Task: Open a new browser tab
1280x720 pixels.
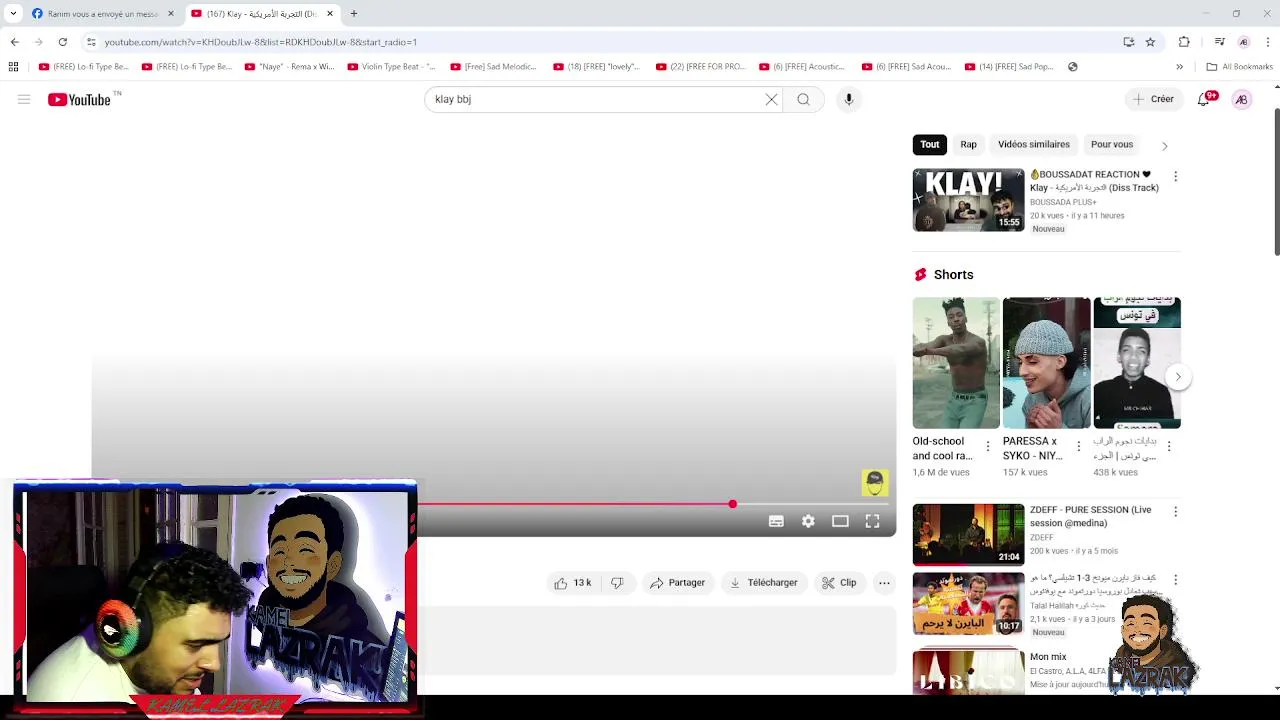Action: click(x=353, y=14)
